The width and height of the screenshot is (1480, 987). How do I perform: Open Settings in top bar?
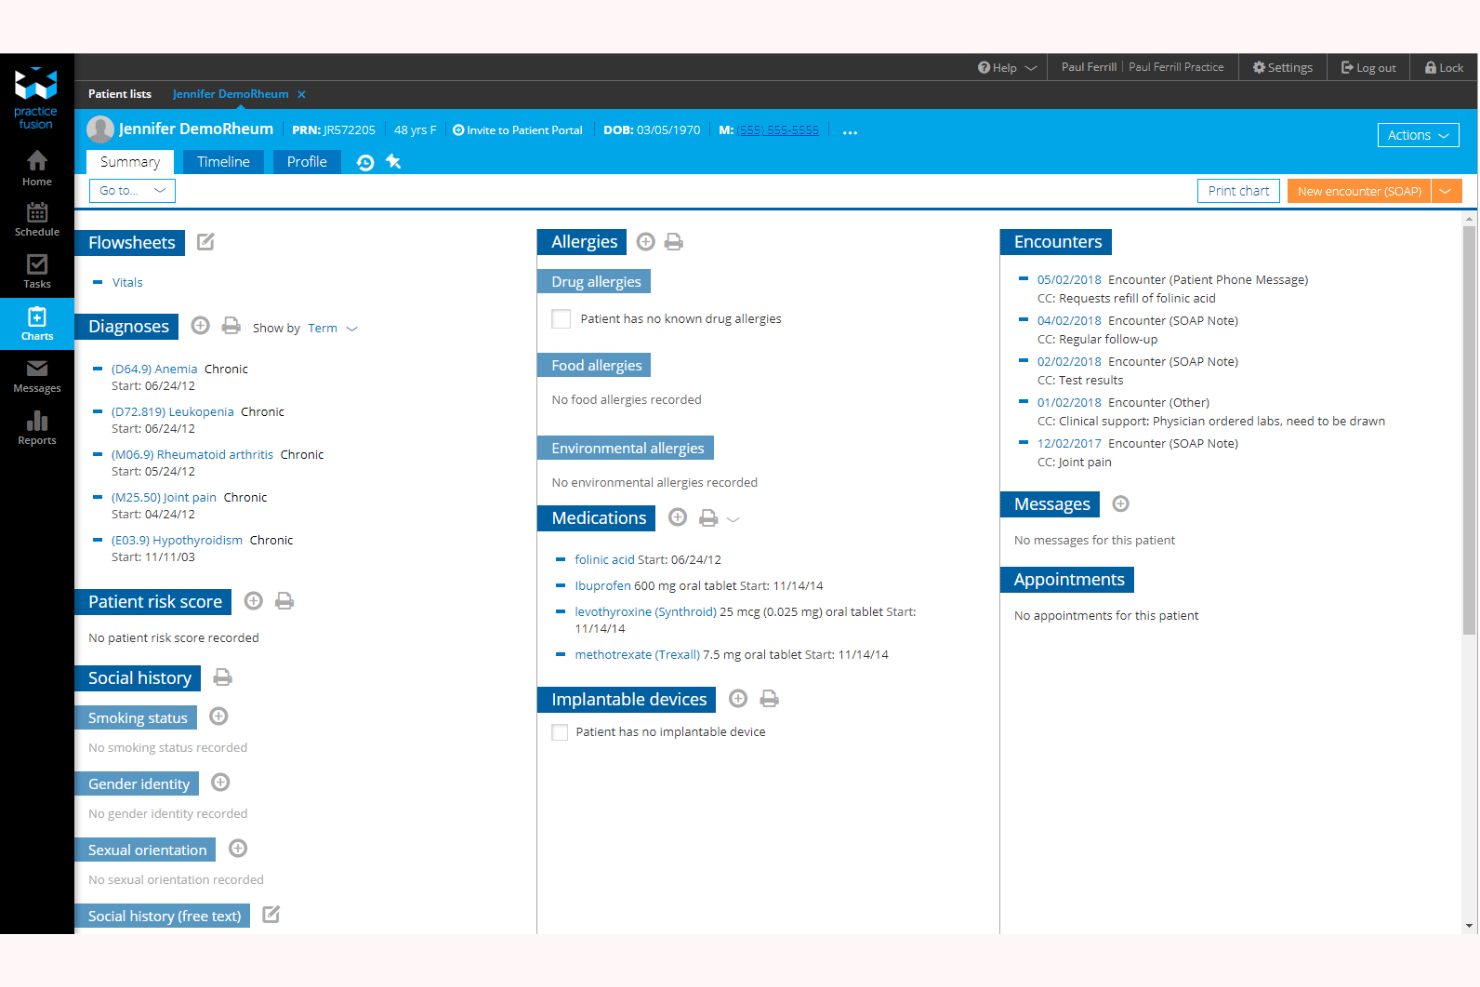(1282, 67)
